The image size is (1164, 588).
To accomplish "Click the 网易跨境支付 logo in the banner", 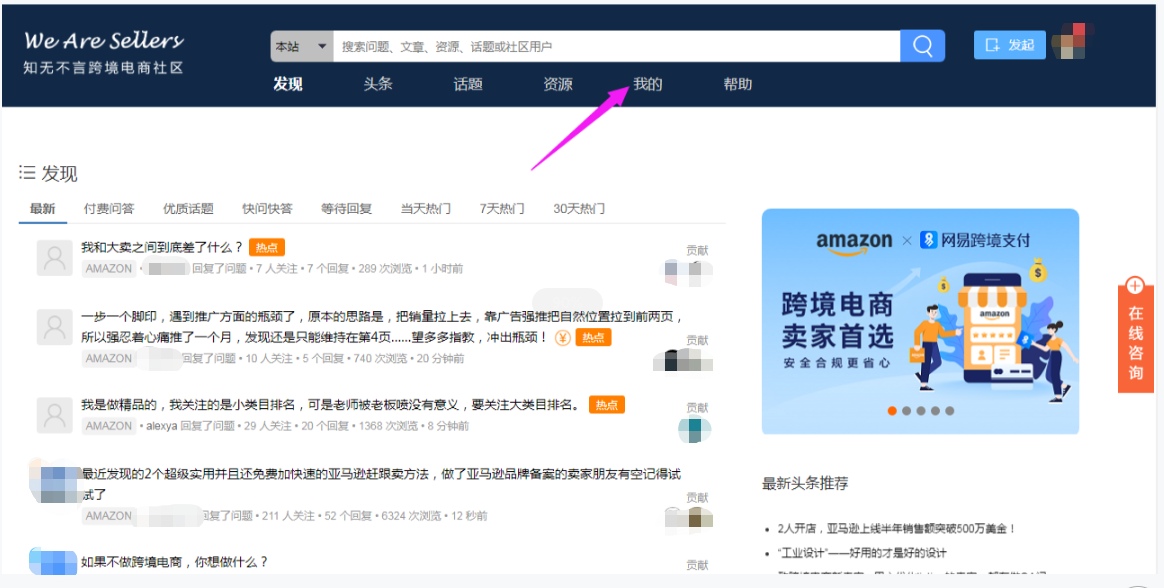I will pos(975,242).
